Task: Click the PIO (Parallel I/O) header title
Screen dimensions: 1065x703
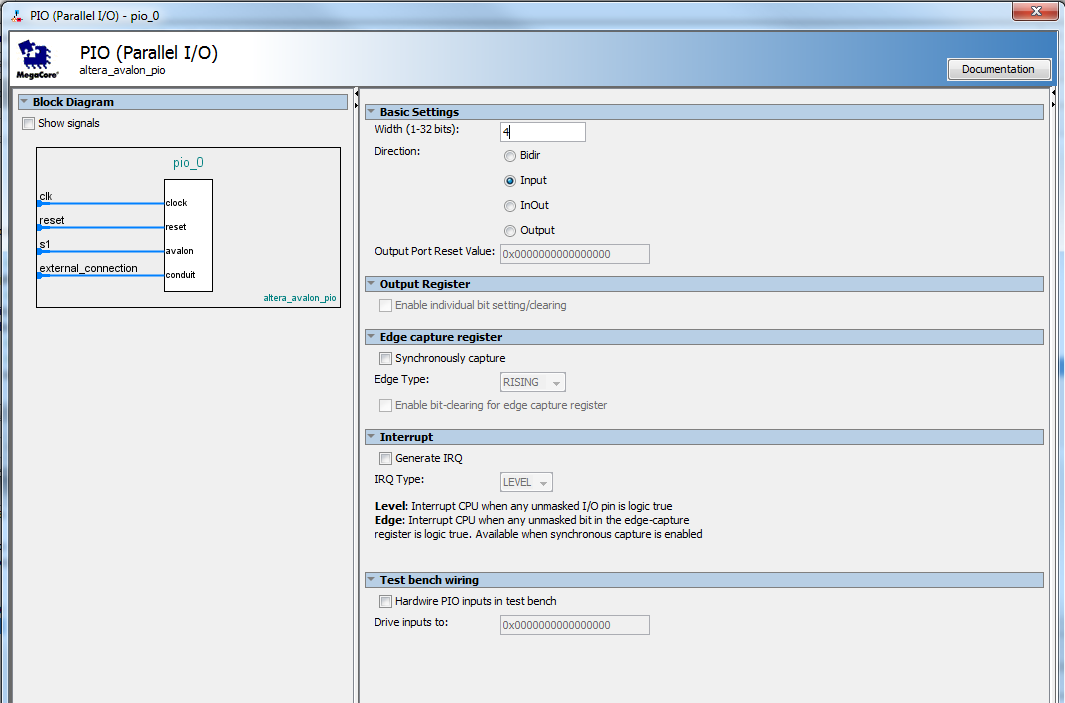Action: (x=149, y=53)
